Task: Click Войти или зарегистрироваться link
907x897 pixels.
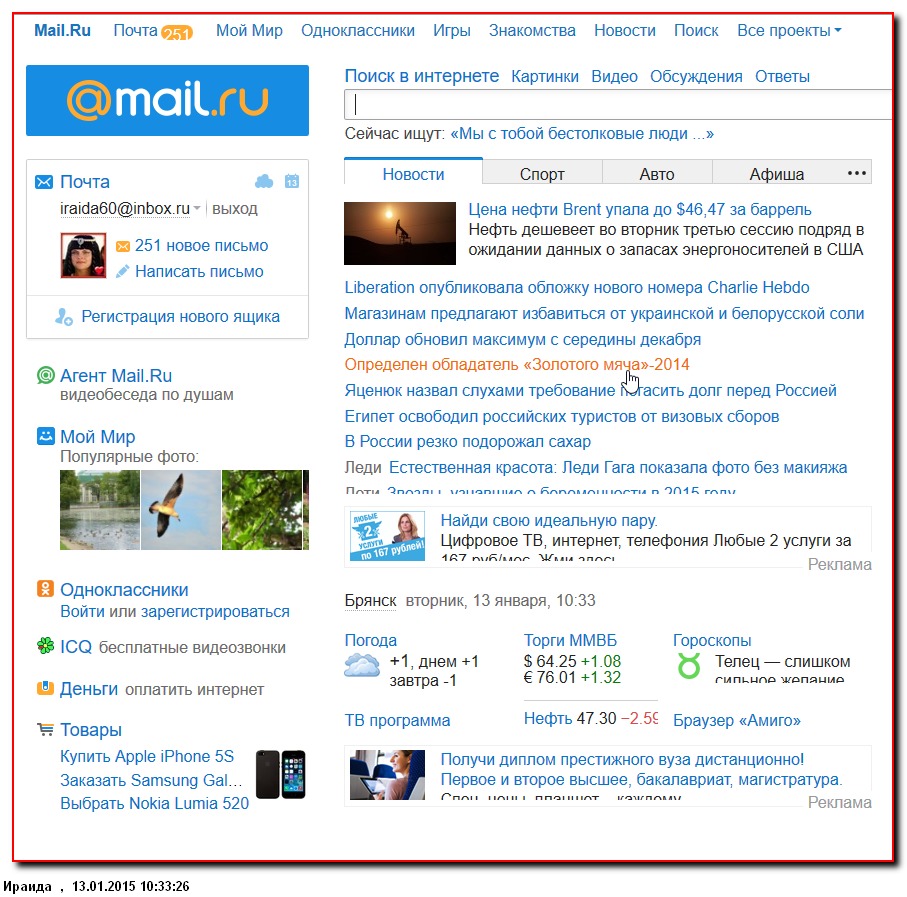Action: tap(175, 611)
